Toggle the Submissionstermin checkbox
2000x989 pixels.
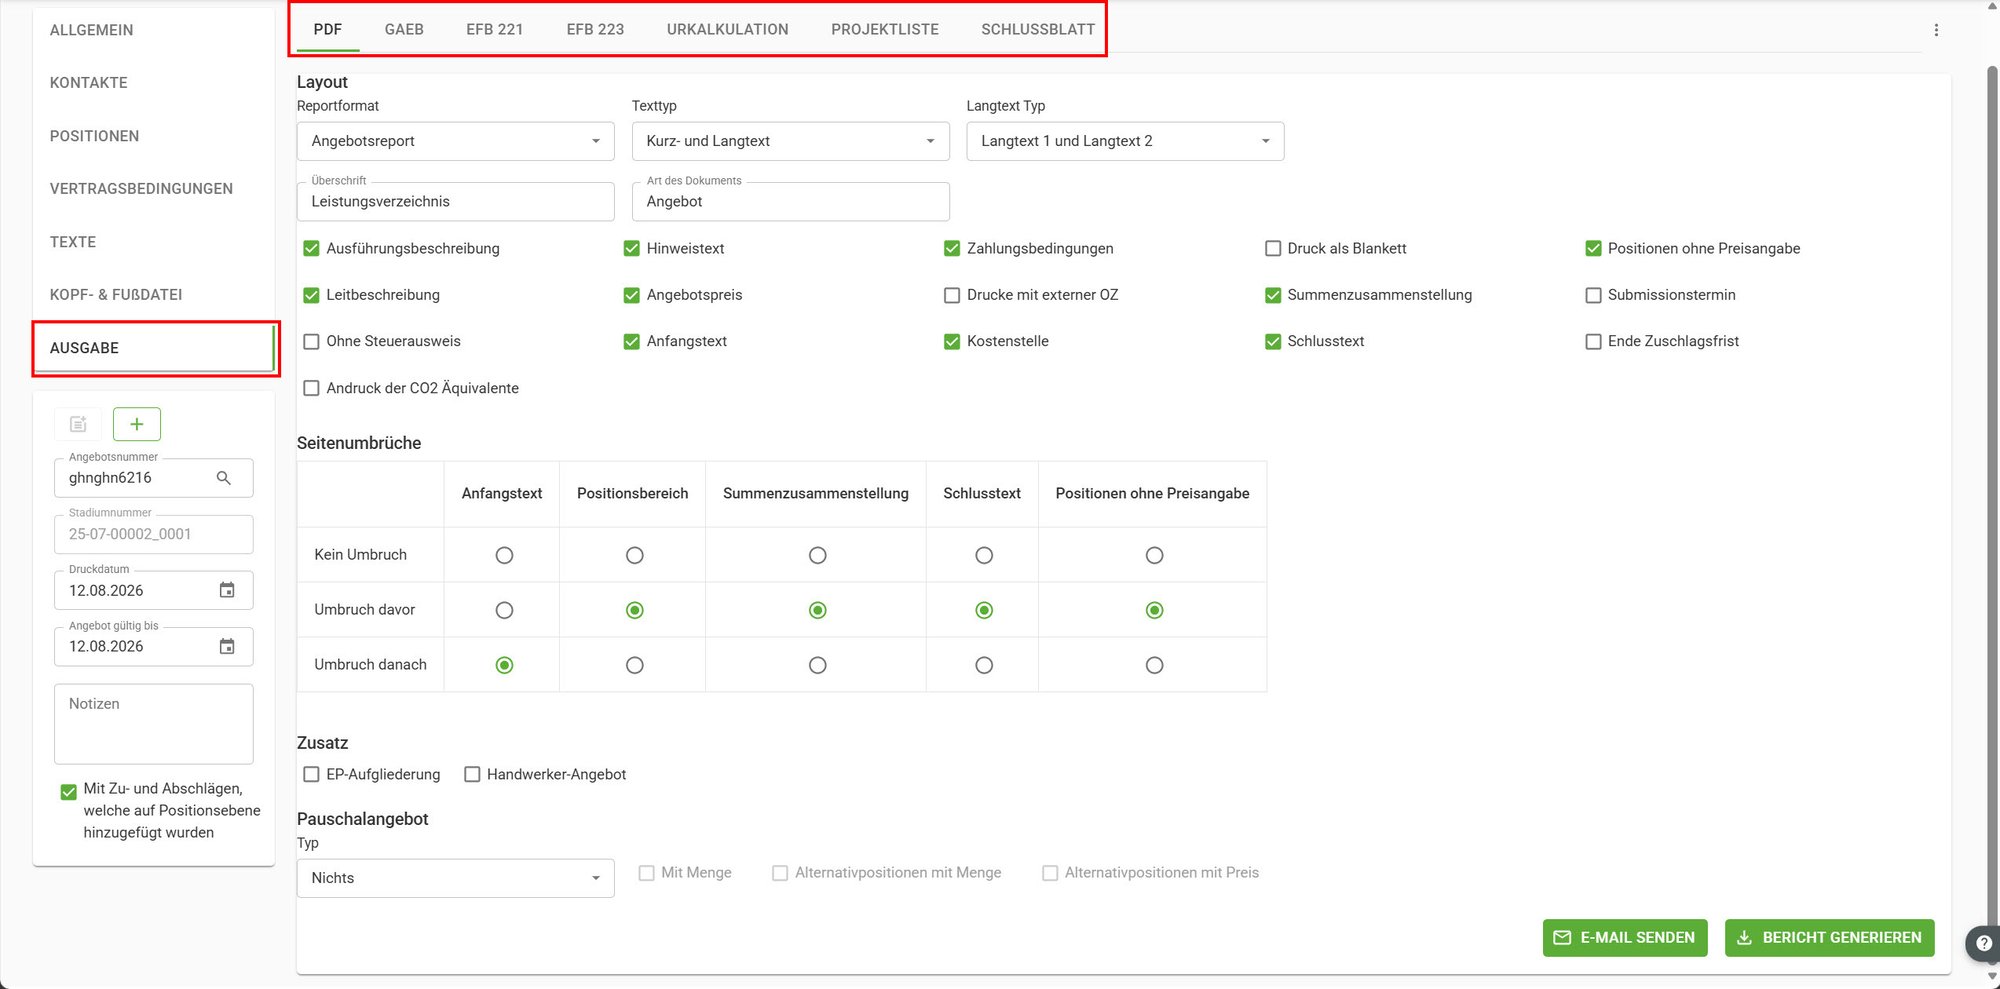[1594, 295]
